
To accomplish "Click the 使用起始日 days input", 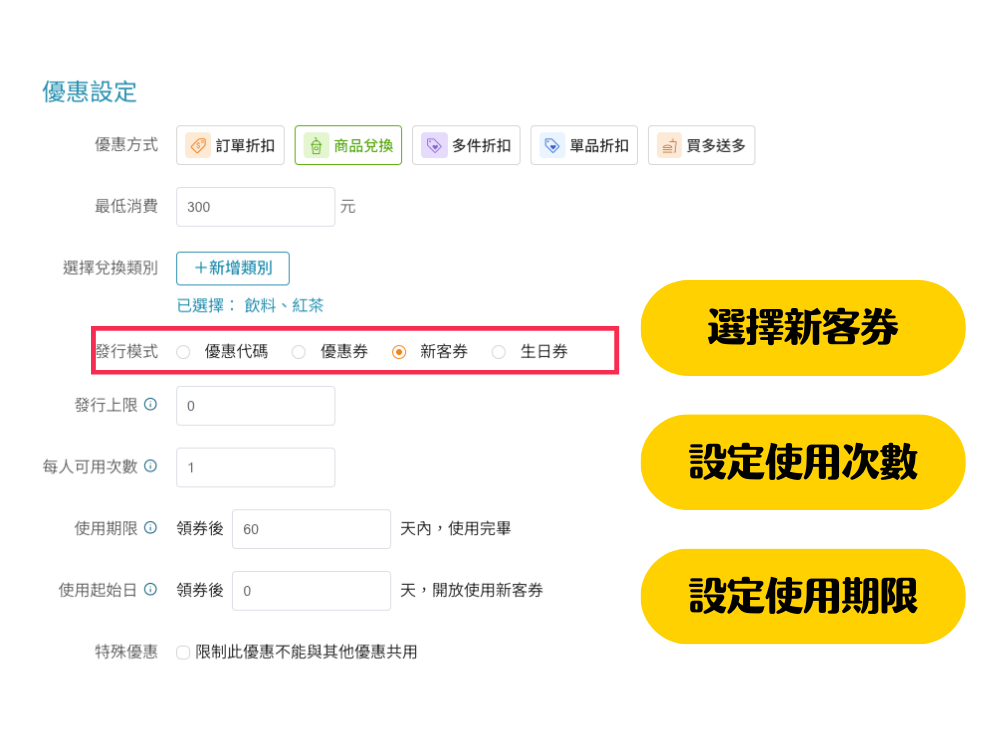I will [x=310, y=591].
